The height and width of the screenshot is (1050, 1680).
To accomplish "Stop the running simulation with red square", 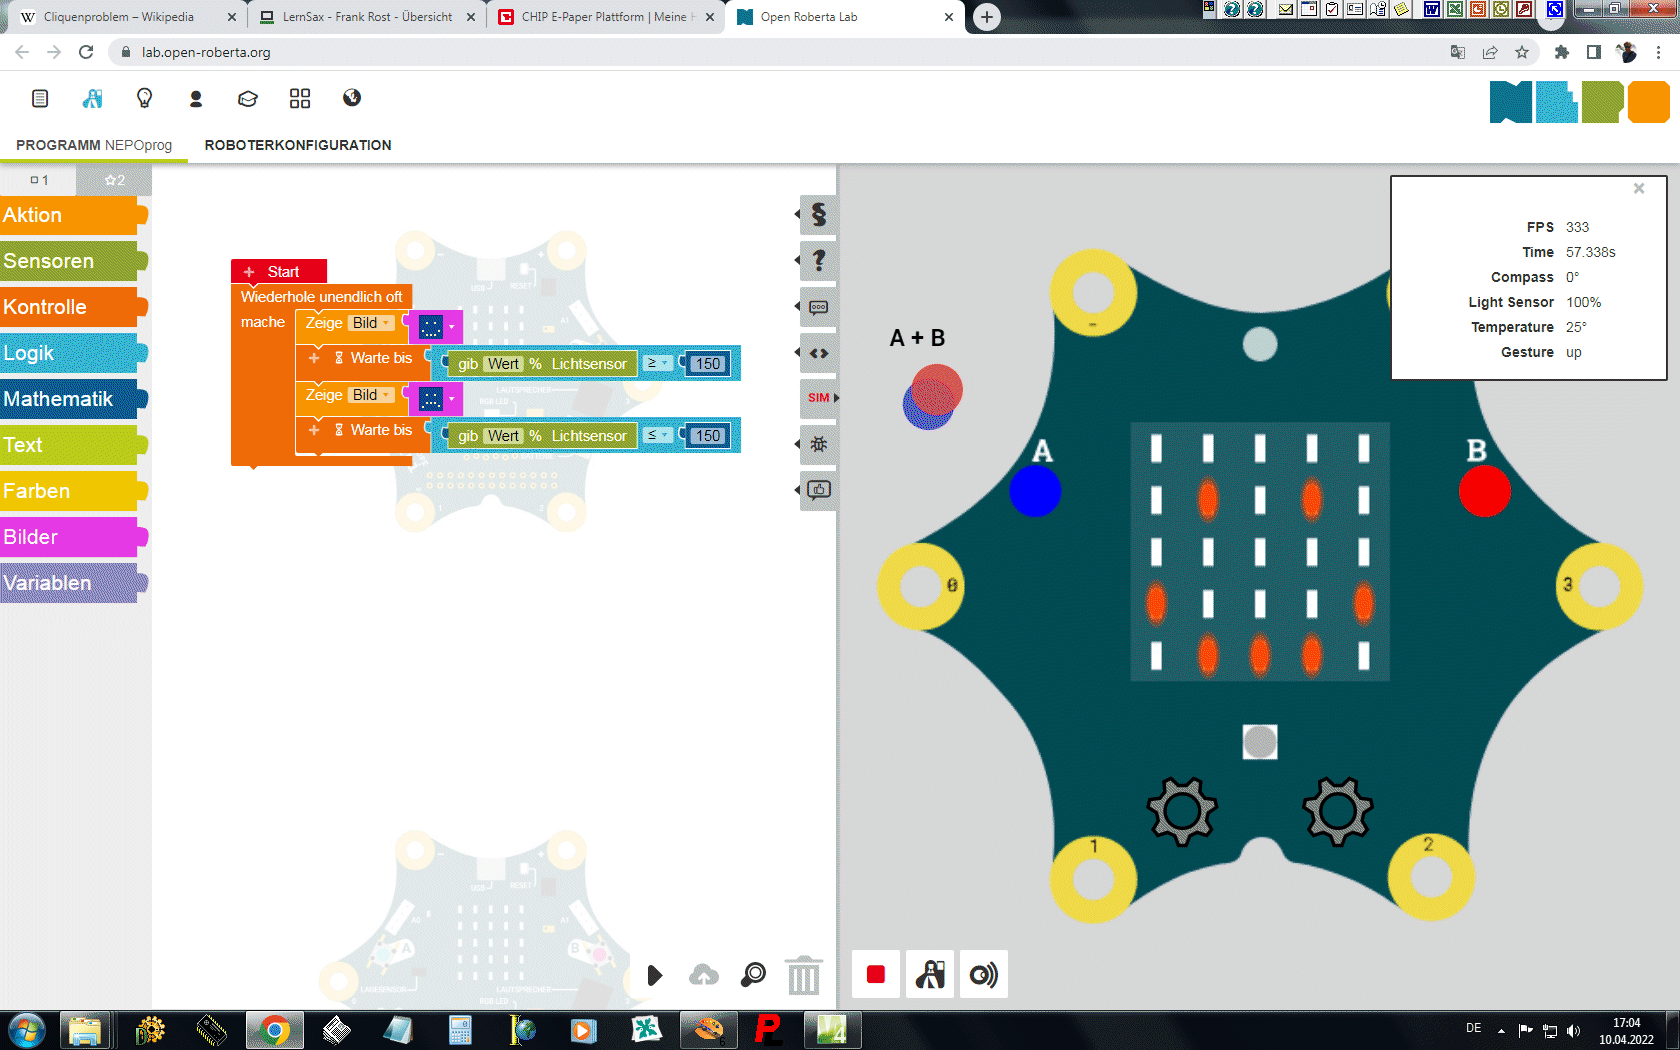I will click(875, 974).
